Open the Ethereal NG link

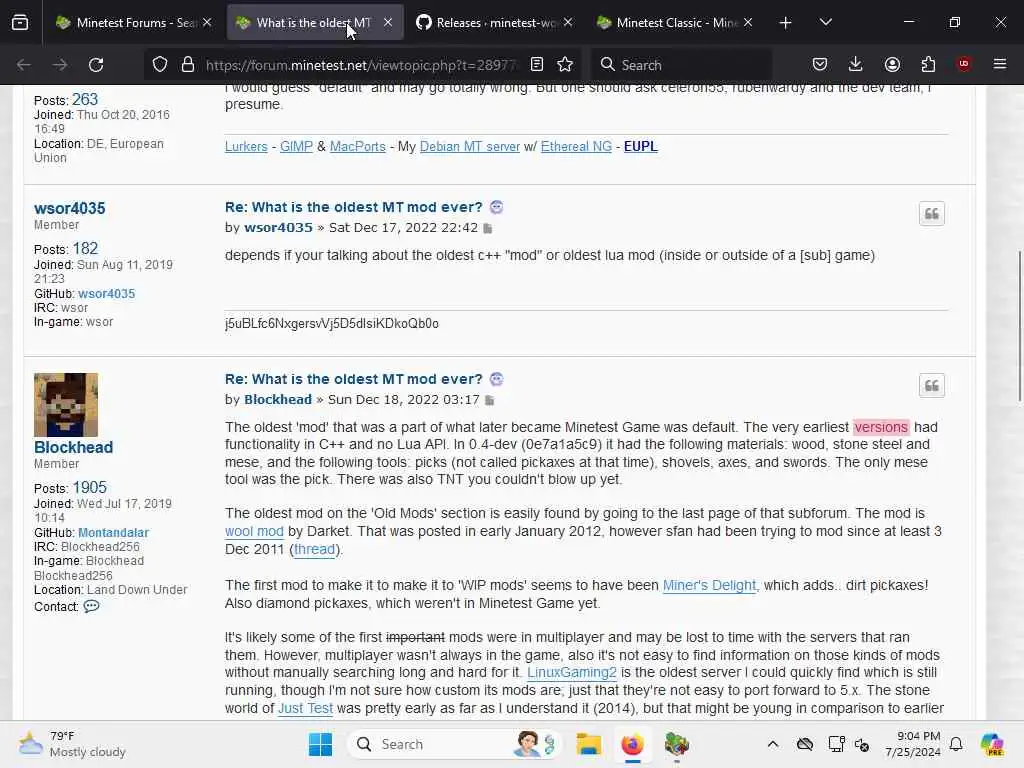576,146
